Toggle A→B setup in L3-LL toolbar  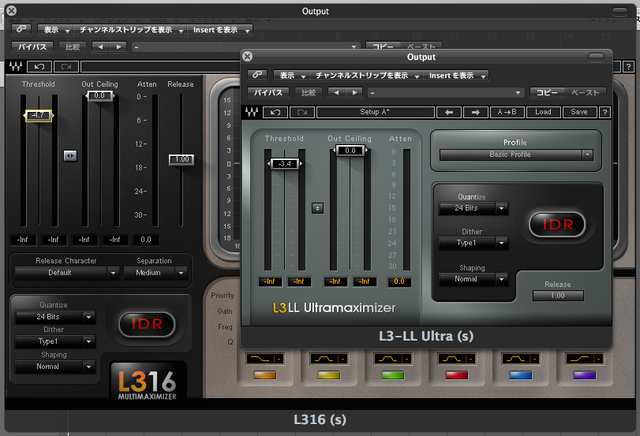click(507, 112)
